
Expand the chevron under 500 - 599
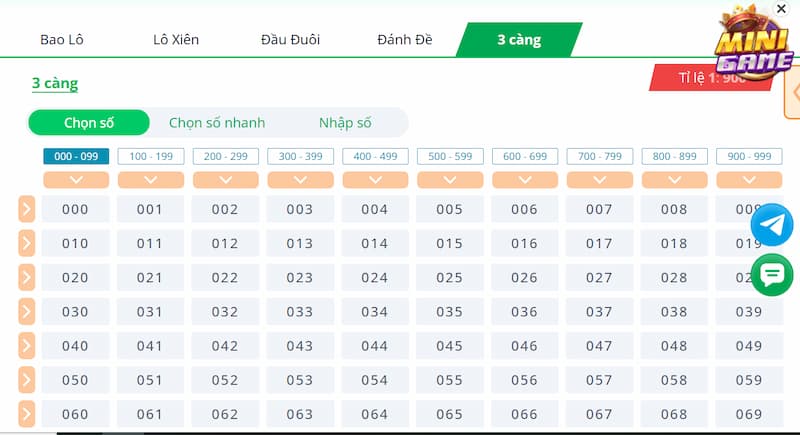(x=450, y=180)
